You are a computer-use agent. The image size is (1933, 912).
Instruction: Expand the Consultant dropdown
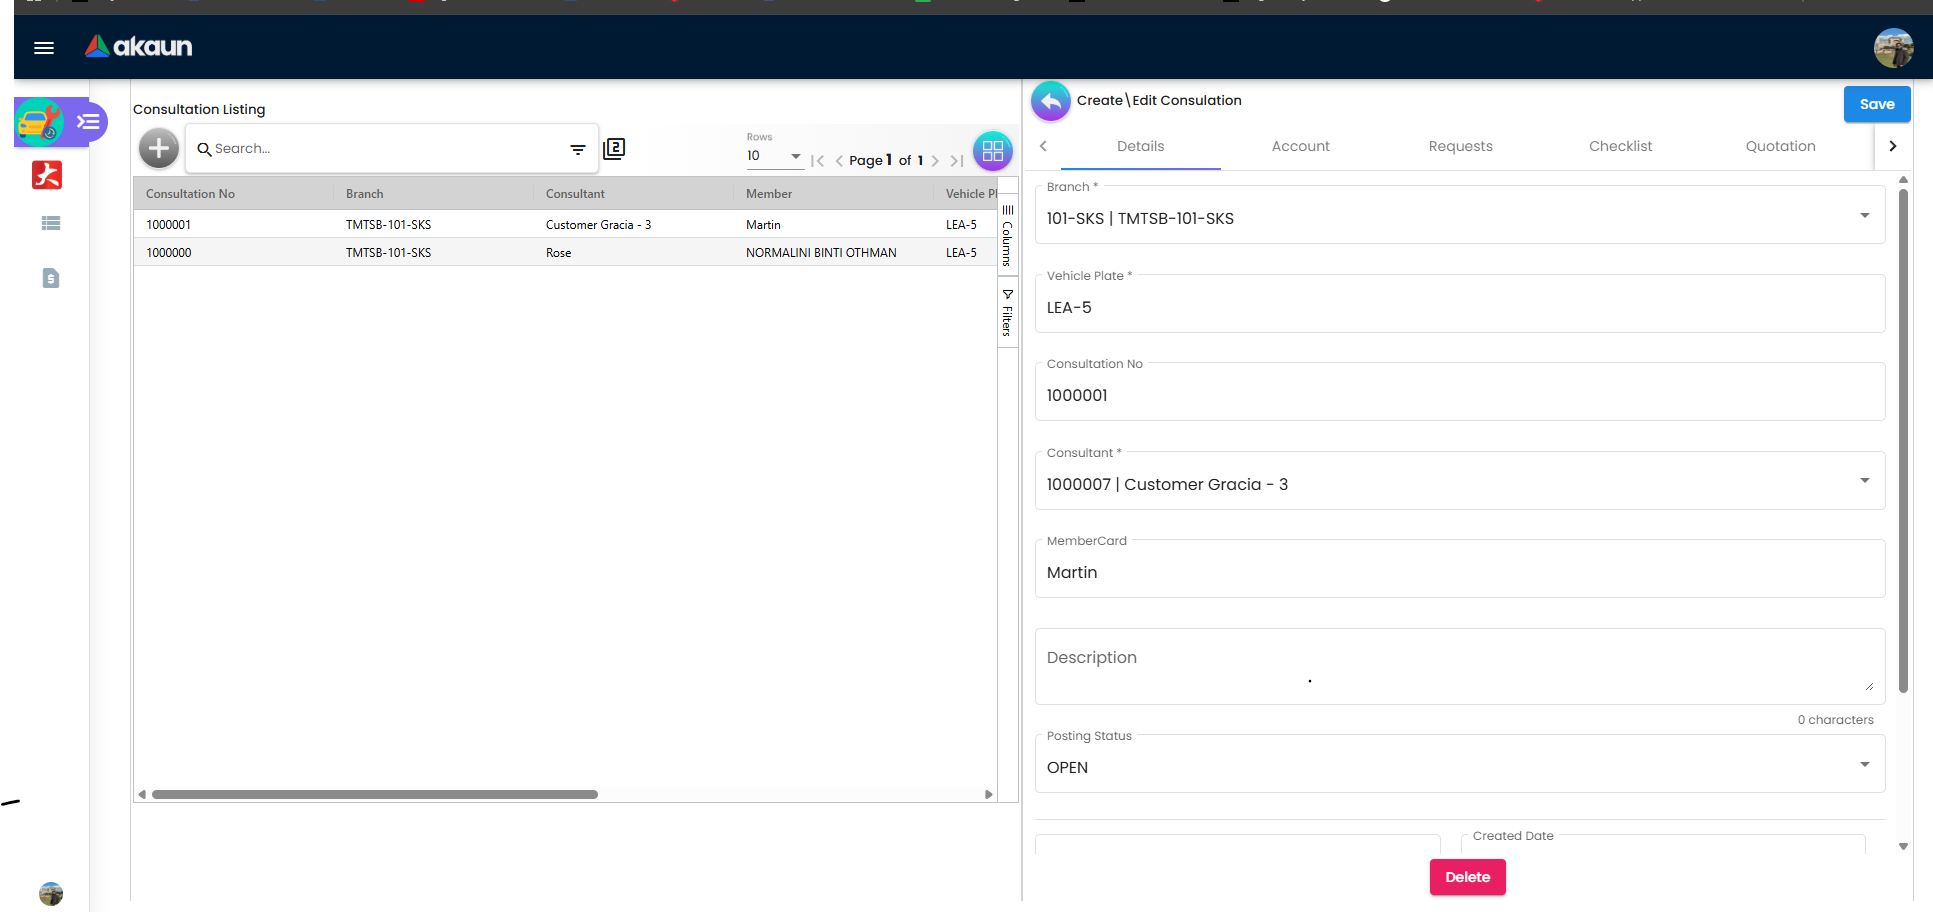tap(1865, 481)
